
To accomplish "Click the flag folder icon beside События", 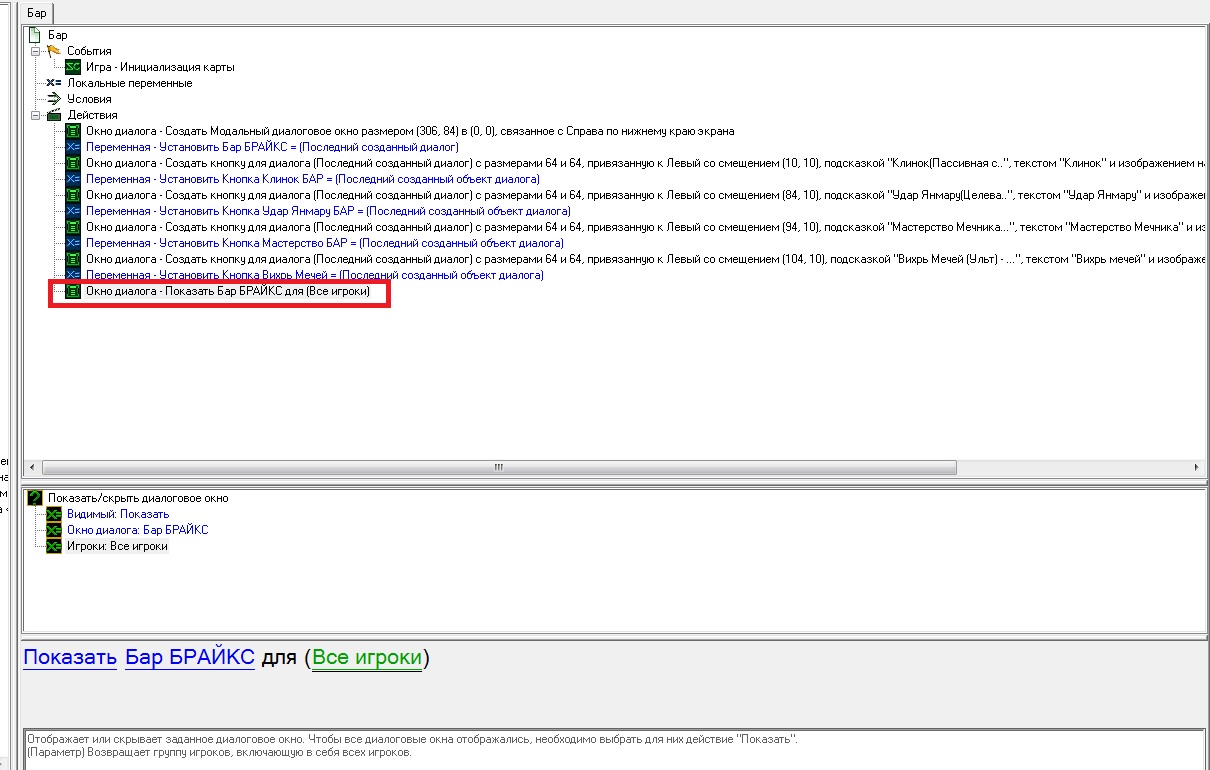I will (x=54, y=51).
